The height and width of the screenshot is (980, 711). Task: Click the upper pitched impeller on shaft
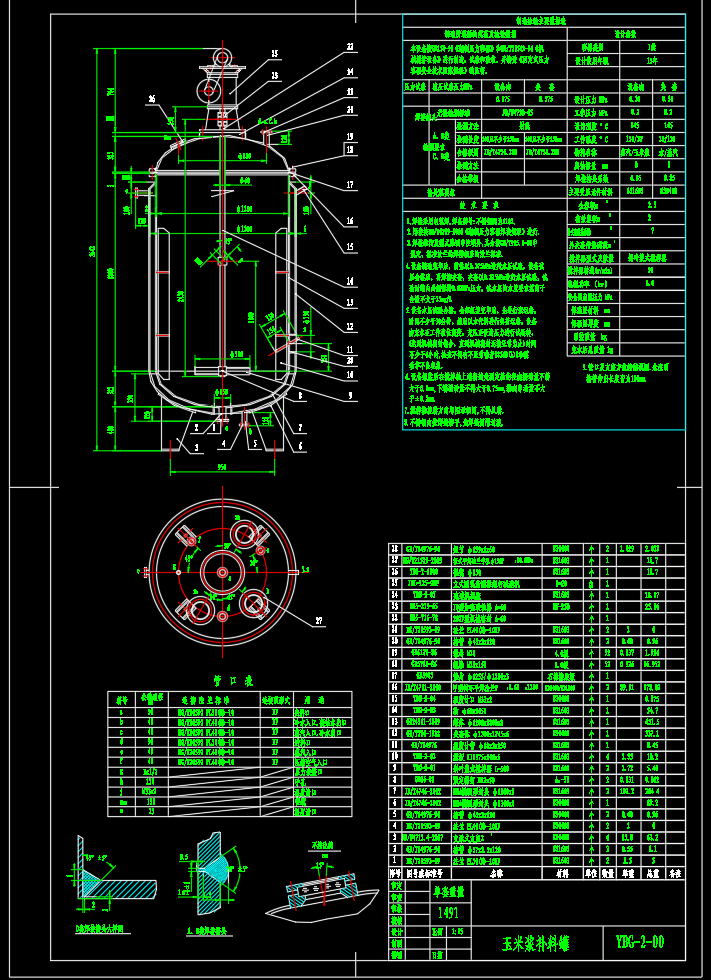coord(220,256)
